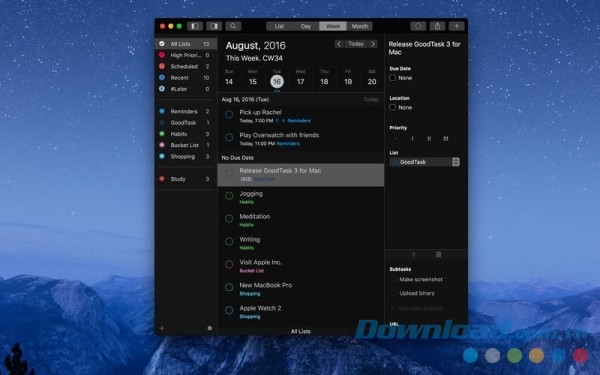Enable the Location checkbox
600x375 pixels.
393,108
